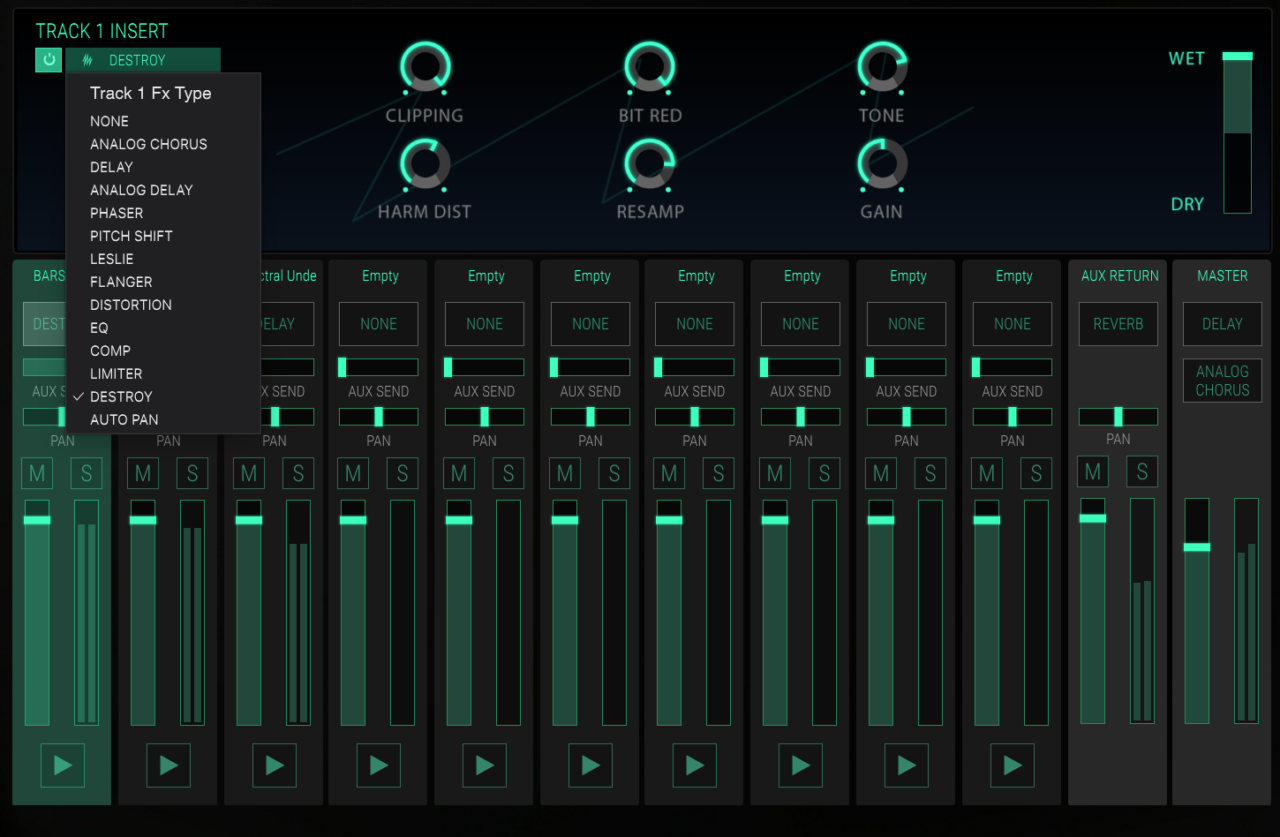Click the first Empty track's AUX SEND slider

coord(378,367)
